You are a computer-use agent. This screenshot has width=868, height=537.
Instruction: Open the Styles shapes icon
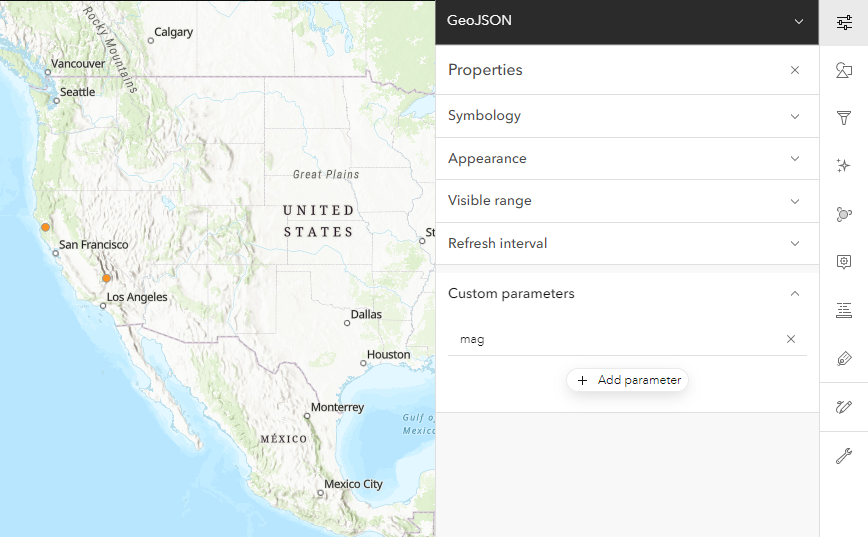(x=844, y=70)
